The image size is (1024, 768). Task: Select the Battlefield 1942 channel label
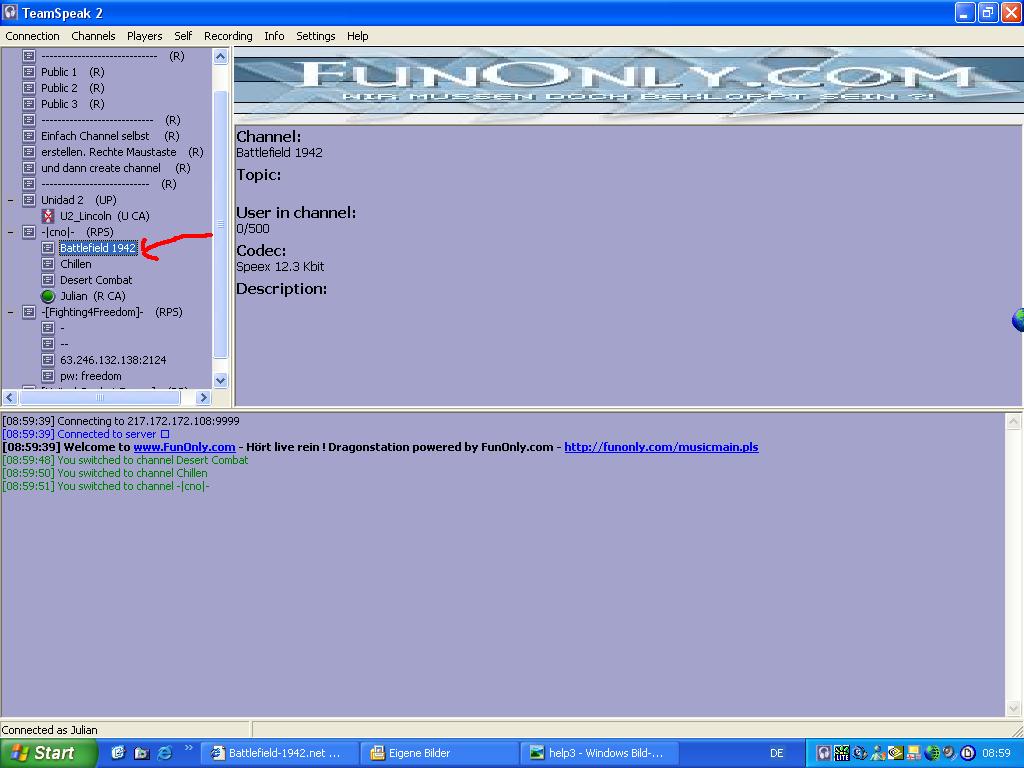click(98, 248)
